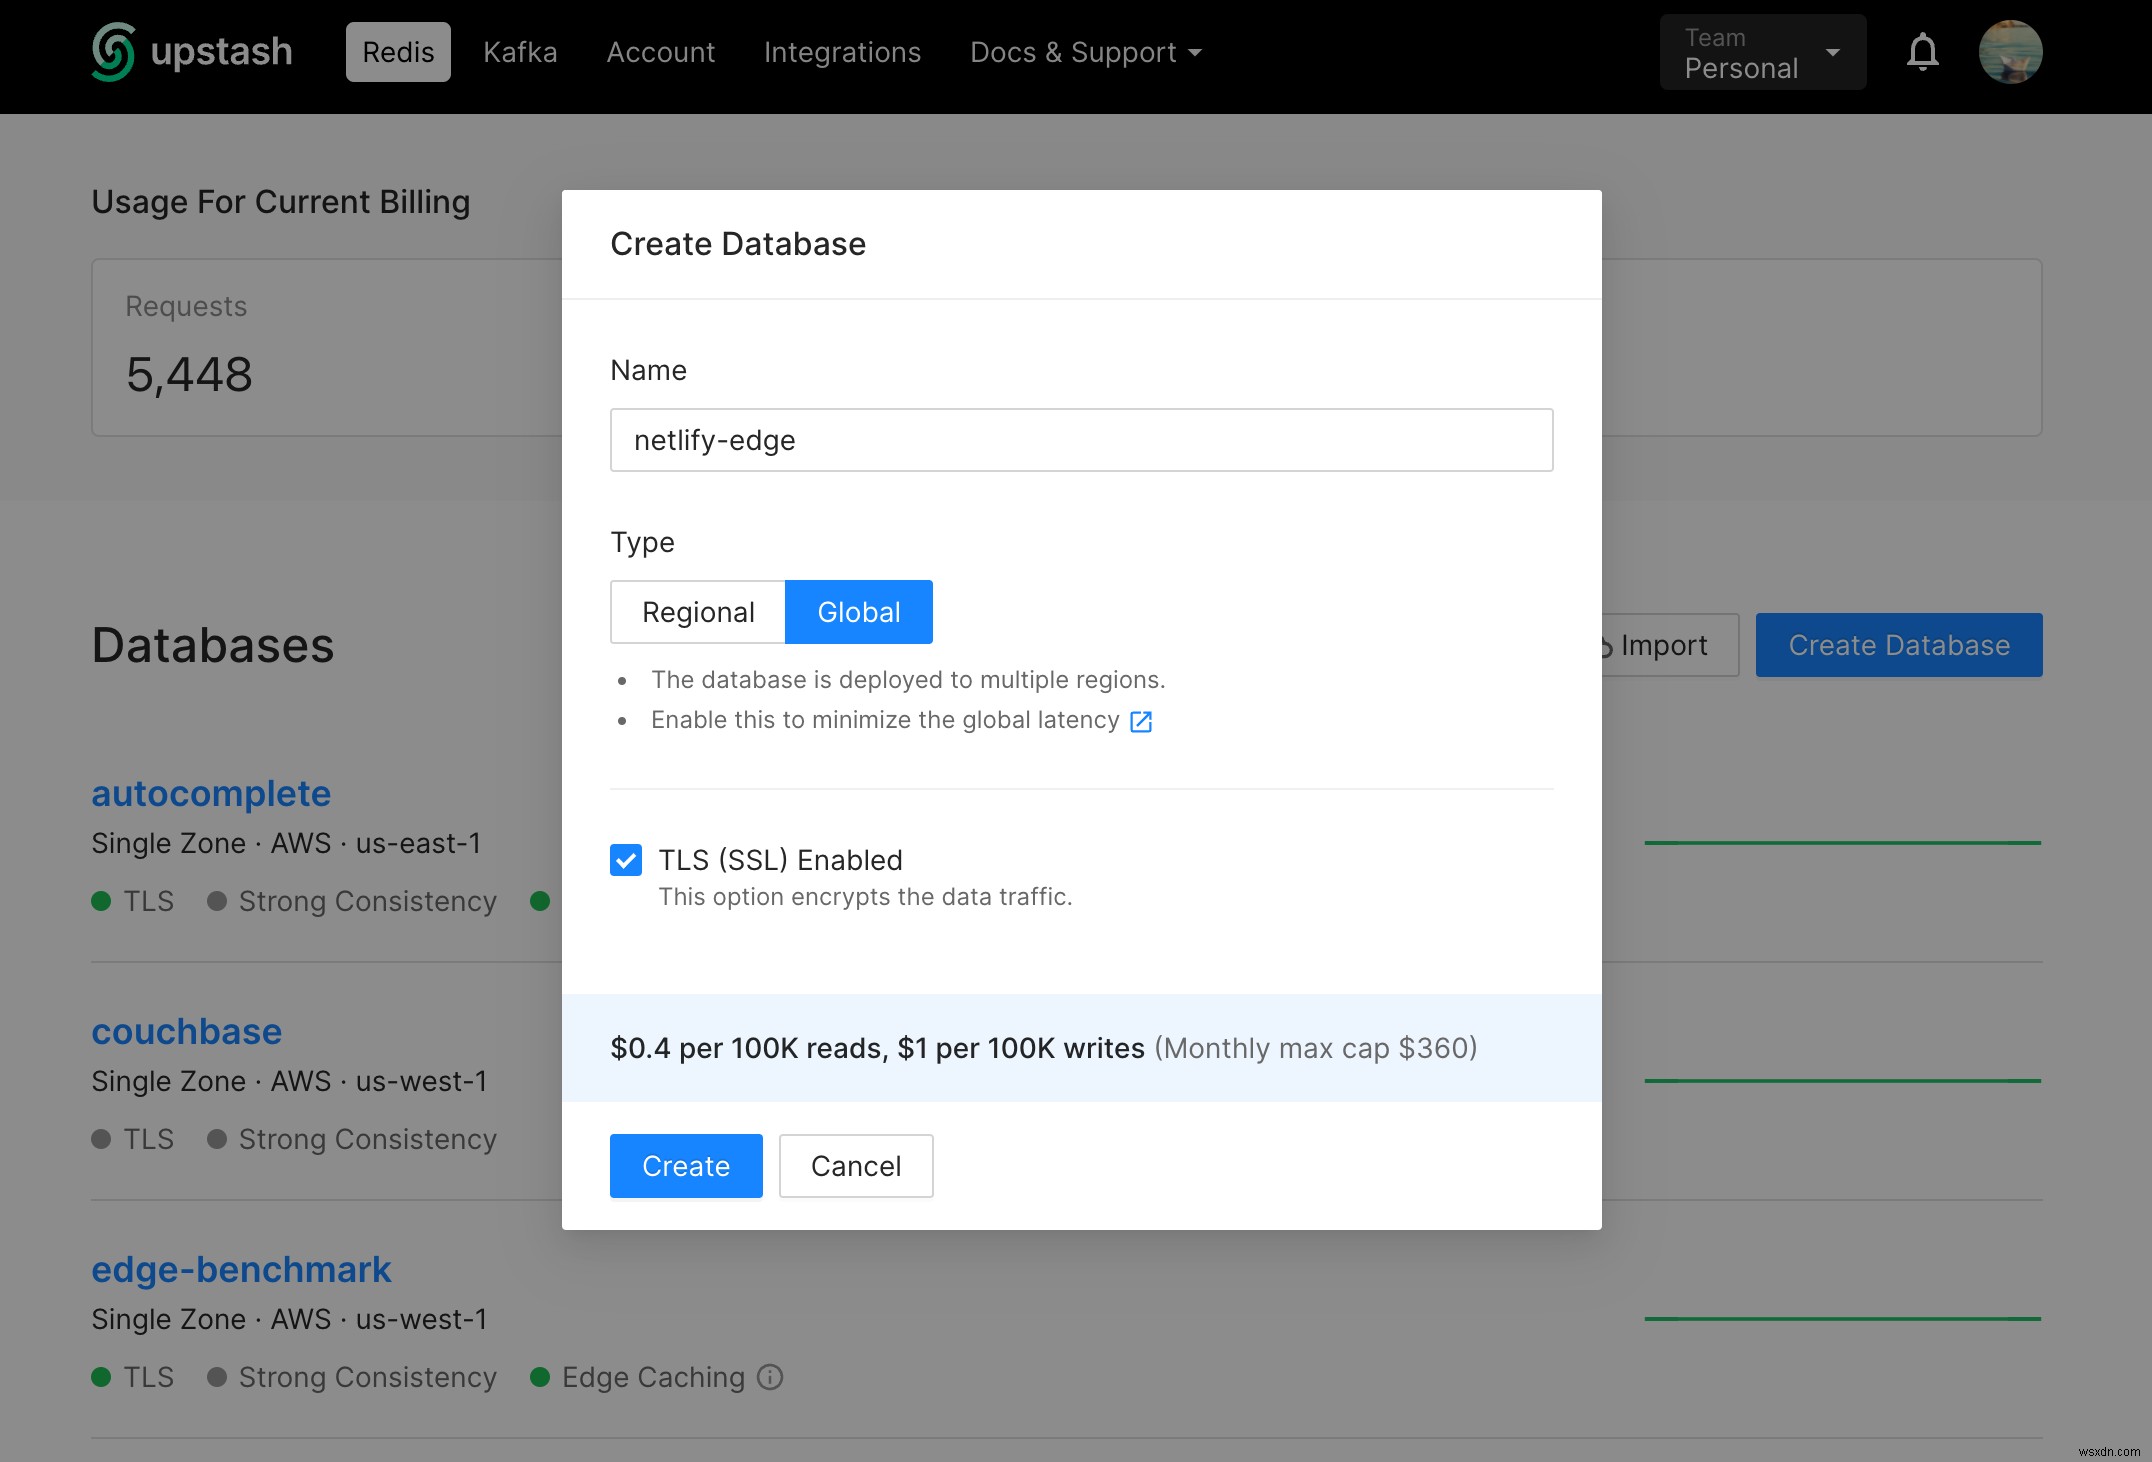Click the database Name input field

point(1080,439)
